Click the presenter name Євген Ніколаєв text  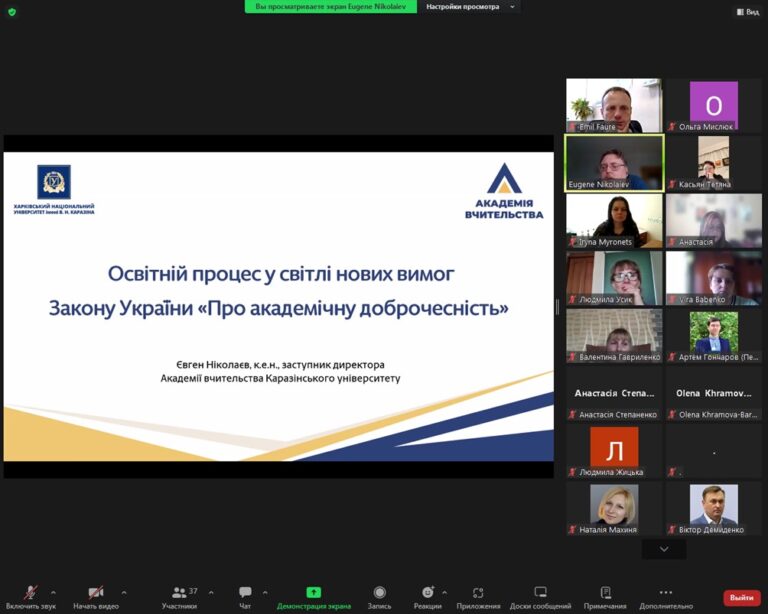click(x=213, y=365)
